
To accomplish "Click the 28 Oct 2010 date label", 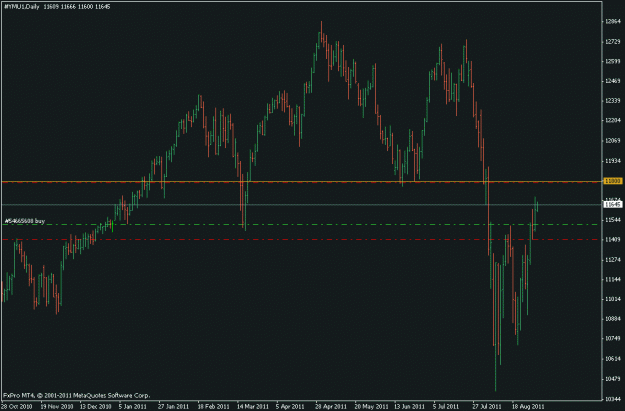I will click(17, 407).
